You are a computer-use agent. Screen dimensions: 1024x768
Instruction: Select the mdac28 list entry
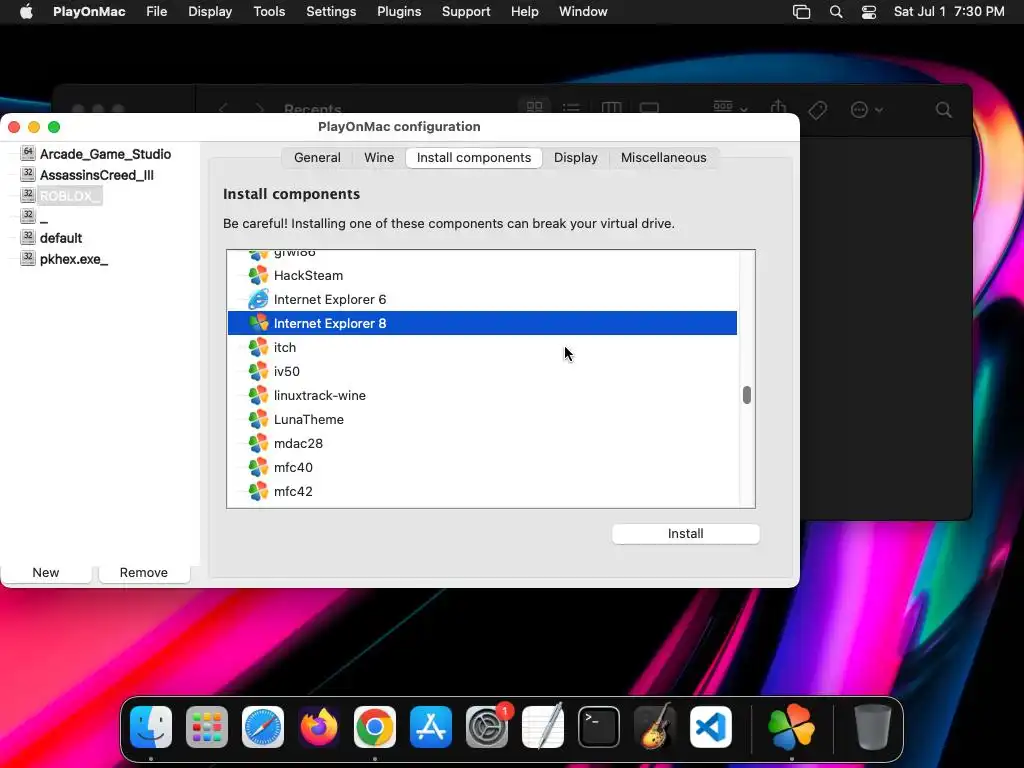coord(482,443)
